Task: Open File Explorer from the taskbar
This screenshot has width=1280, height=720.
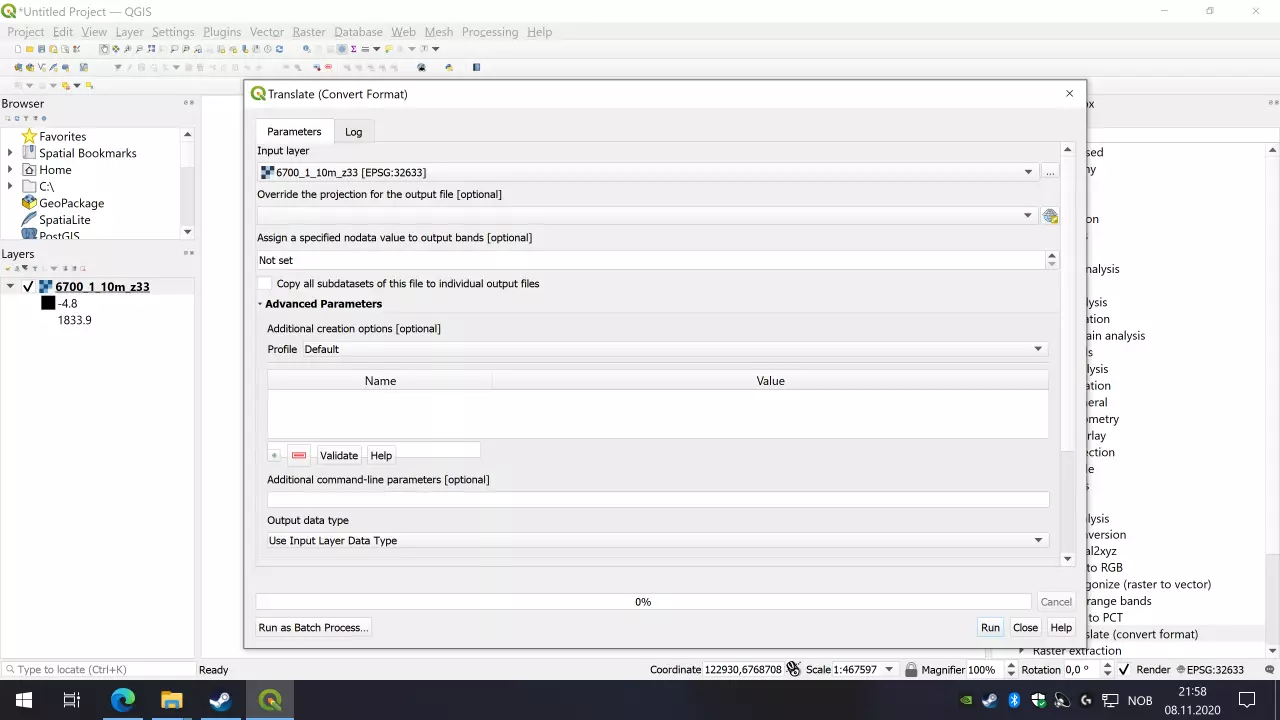Action: tap(172, 700)
